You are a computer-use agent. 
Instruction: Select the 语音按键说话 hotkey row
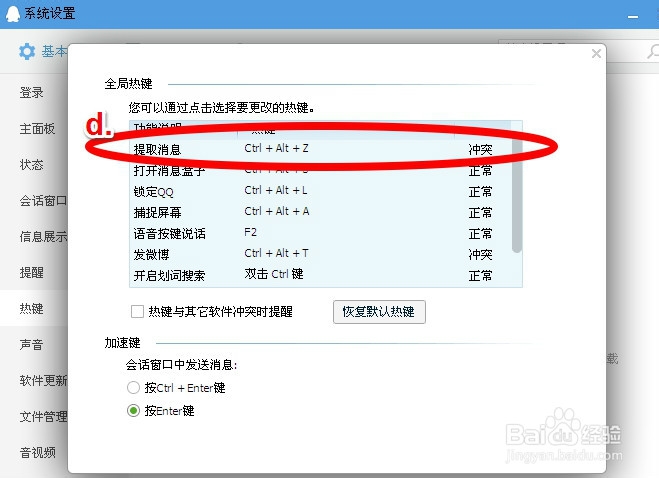[x=321, y=233]
